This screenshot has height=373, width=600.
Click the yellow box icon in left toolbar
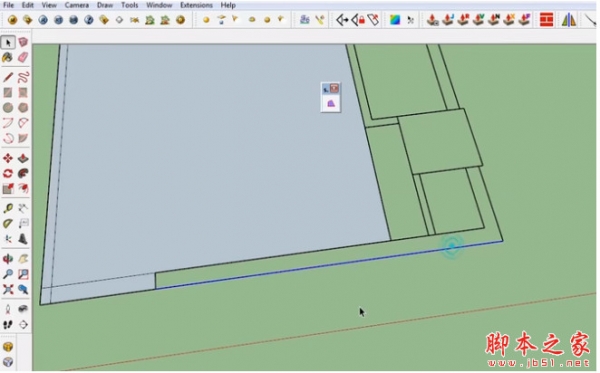click(x=8, y=347)
